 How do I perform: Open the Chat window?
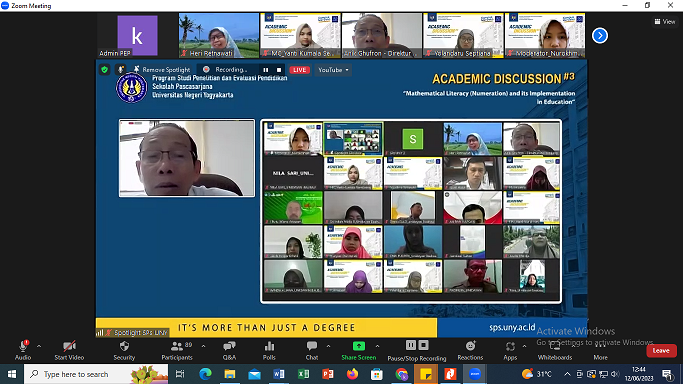[312, 350]
